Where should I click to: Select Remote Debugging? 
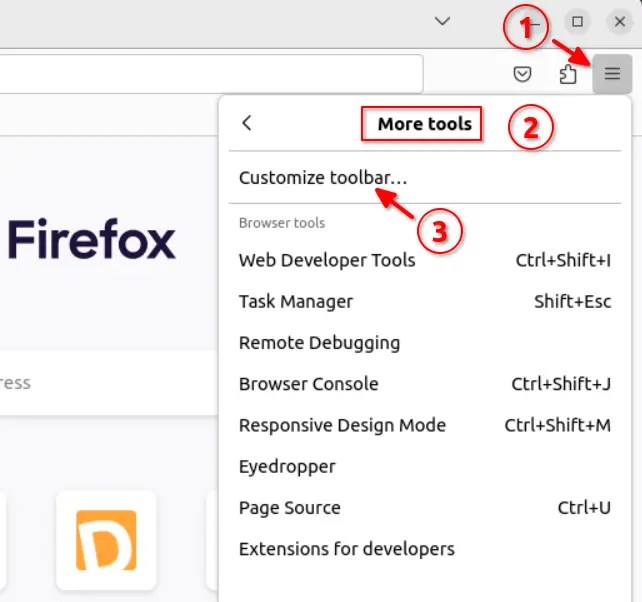click(425, 343)
